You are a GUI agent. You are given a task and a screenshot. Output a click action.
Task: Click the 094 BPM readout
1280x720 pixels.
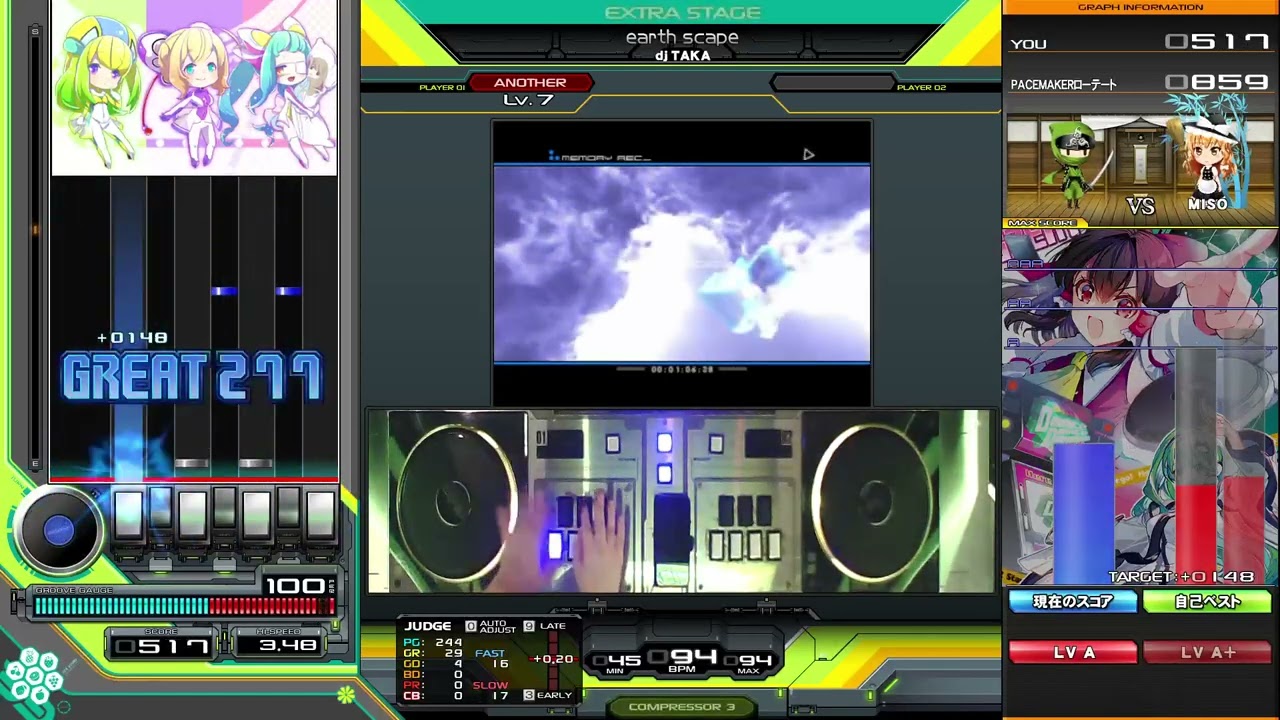[x=682, y=658]
